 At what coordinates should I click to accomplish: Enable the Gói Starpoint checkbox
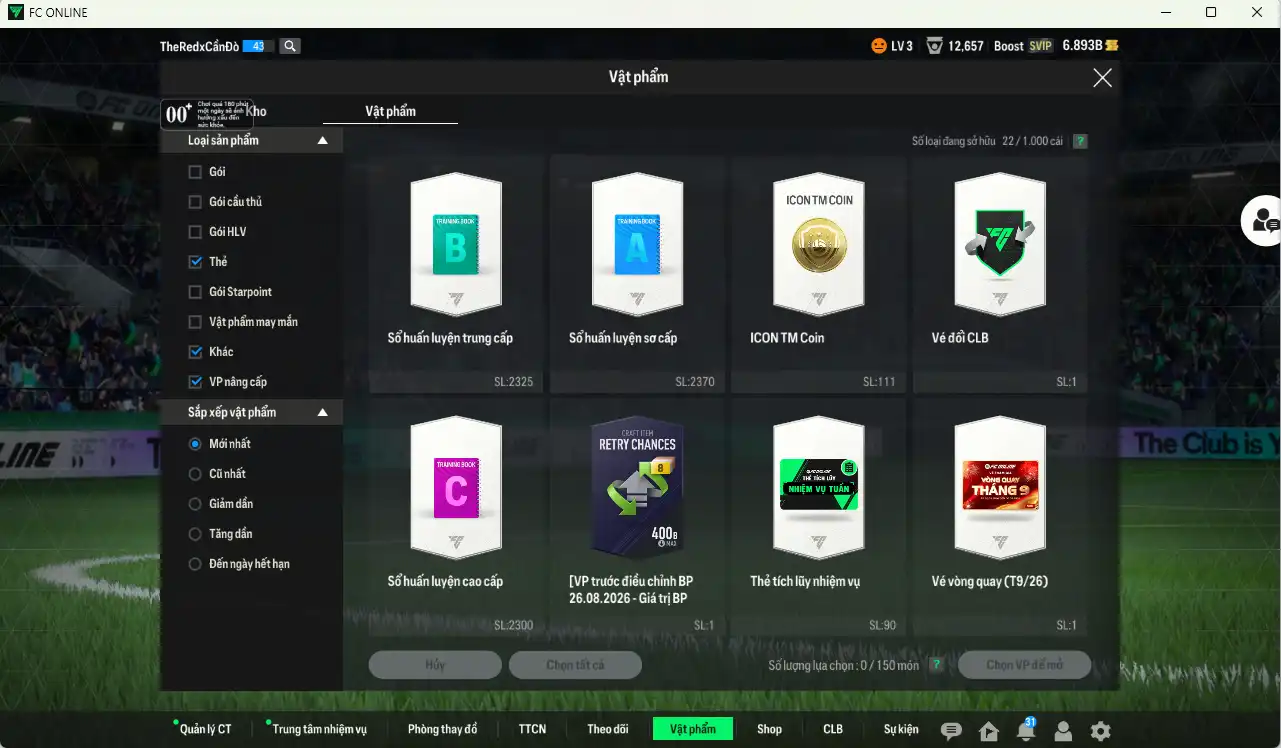coord(195,292)
